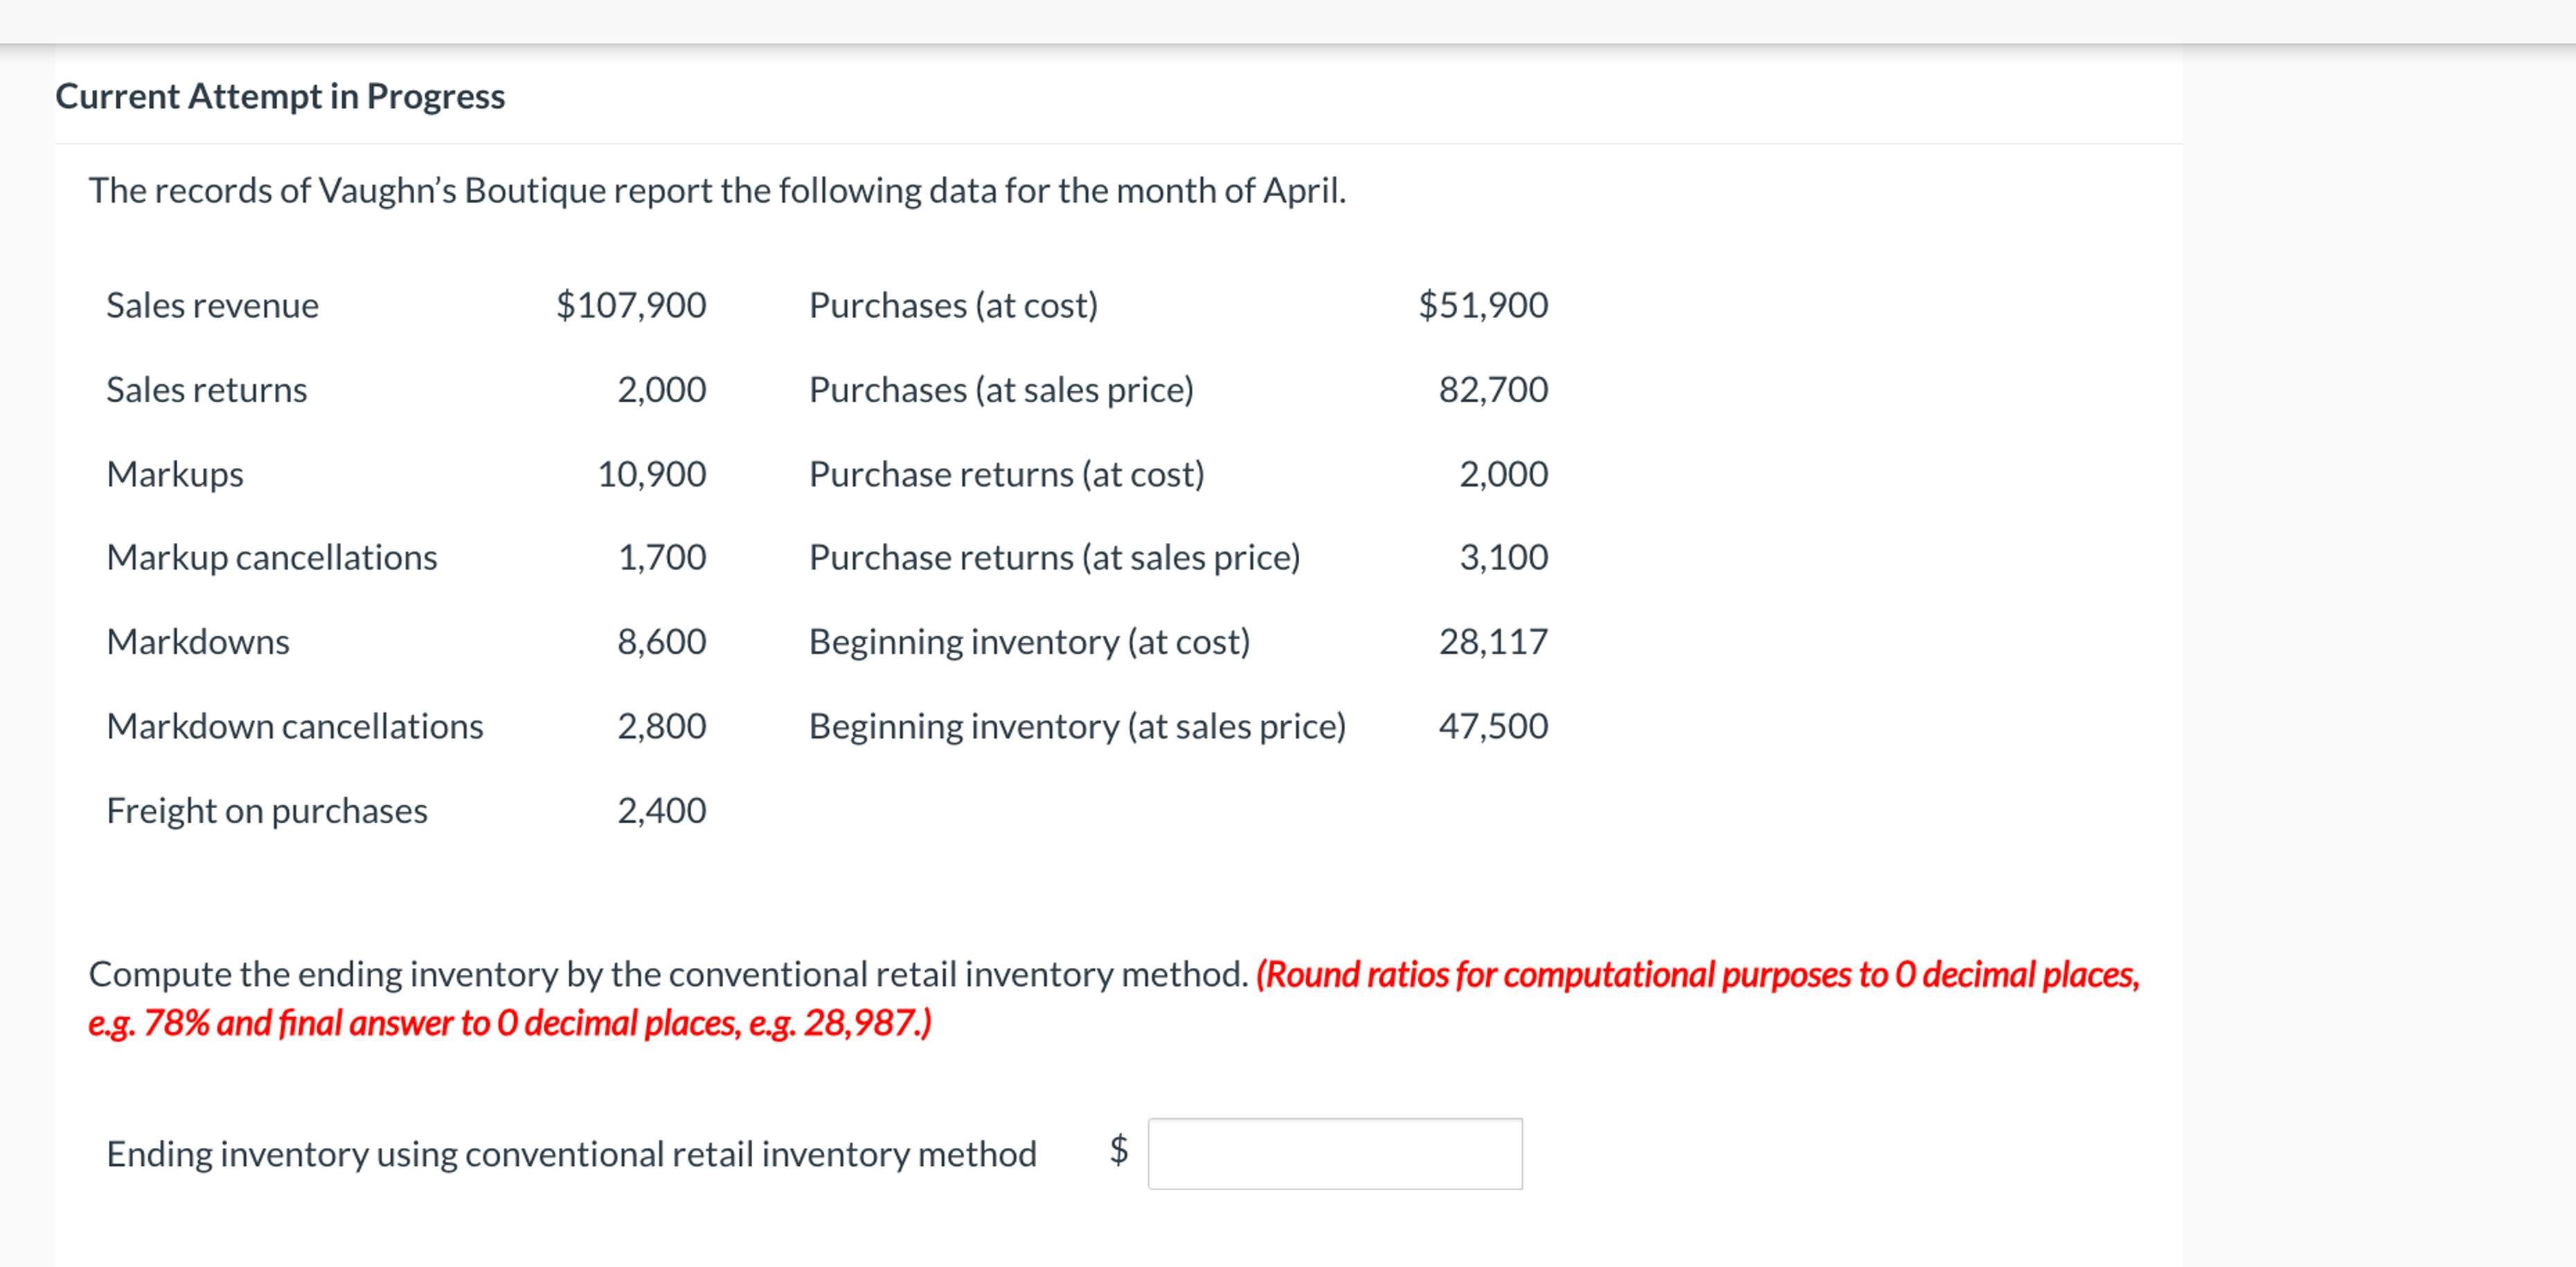2576x1267 pixels.
Task: Click the Purchases (at cost) label
Action: 953,305
